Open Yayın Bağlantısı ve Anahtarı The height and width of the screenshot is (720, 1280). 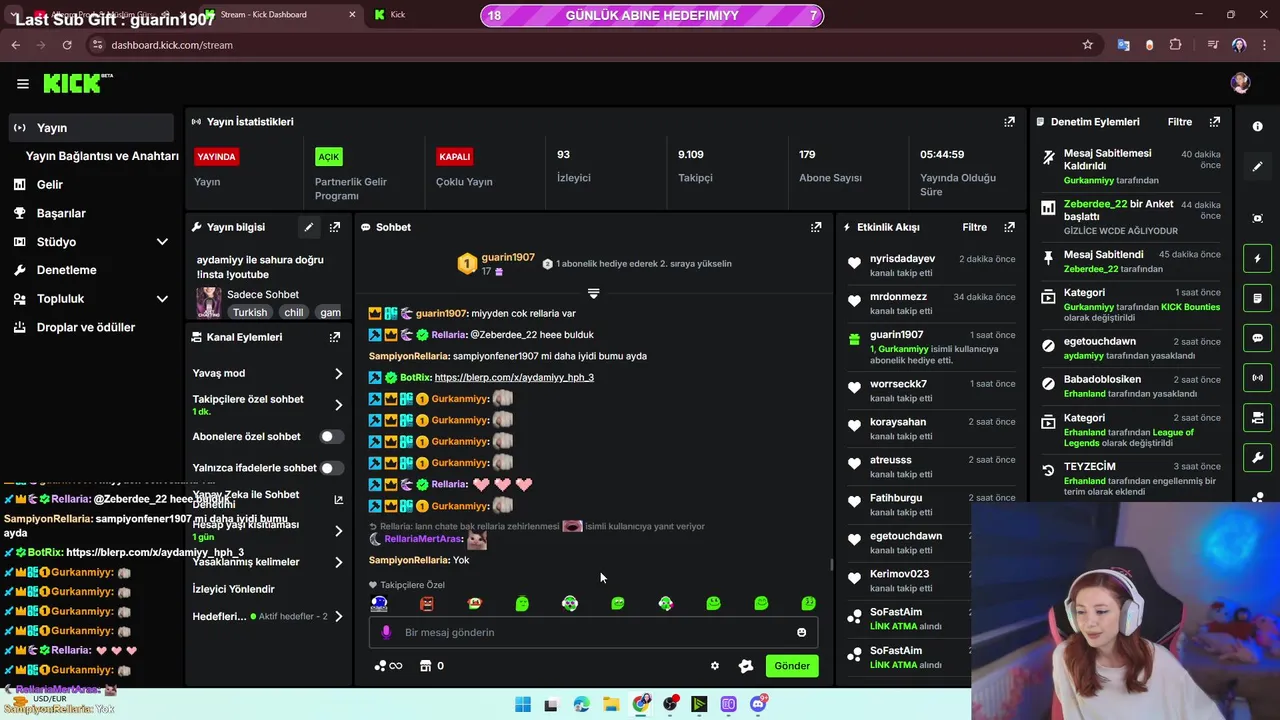[x=102, y=156]
